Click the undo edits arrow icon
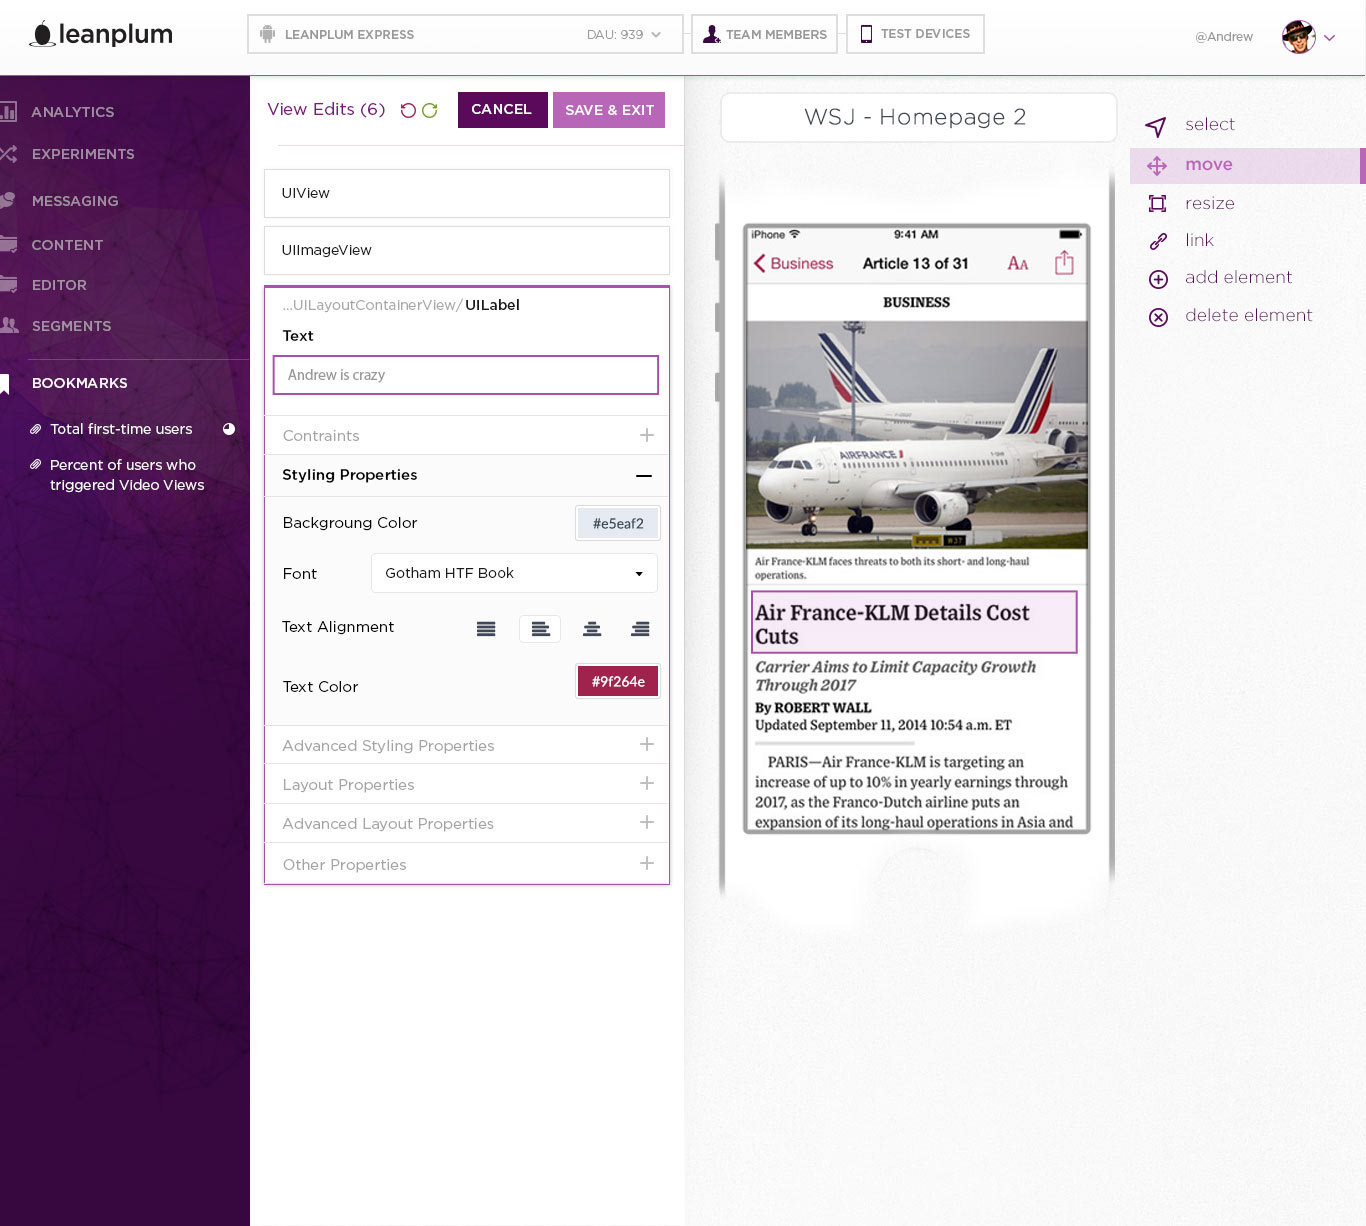The width and height of the screenshot is (1366, 1226). 408,110
